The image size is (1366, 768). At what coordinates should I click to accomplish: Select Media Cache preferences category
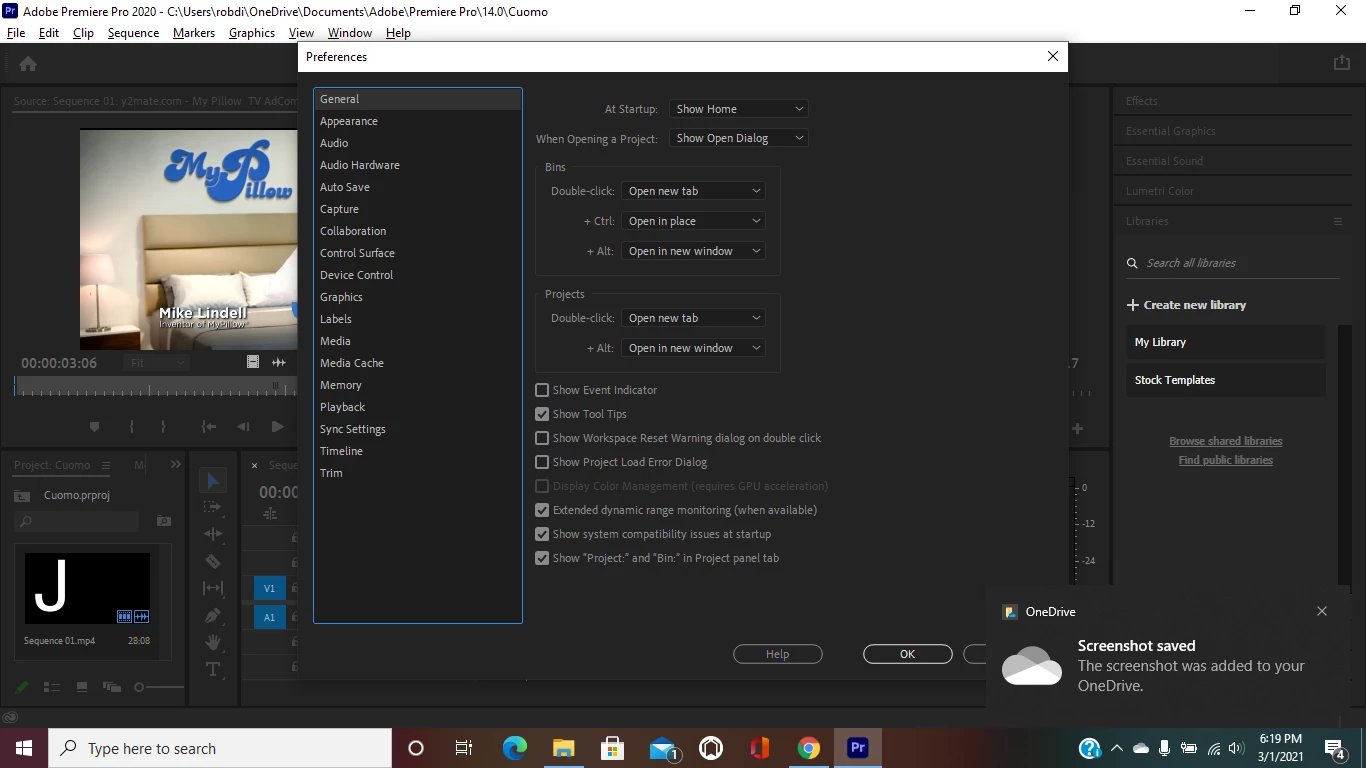(x=352, y=363)
